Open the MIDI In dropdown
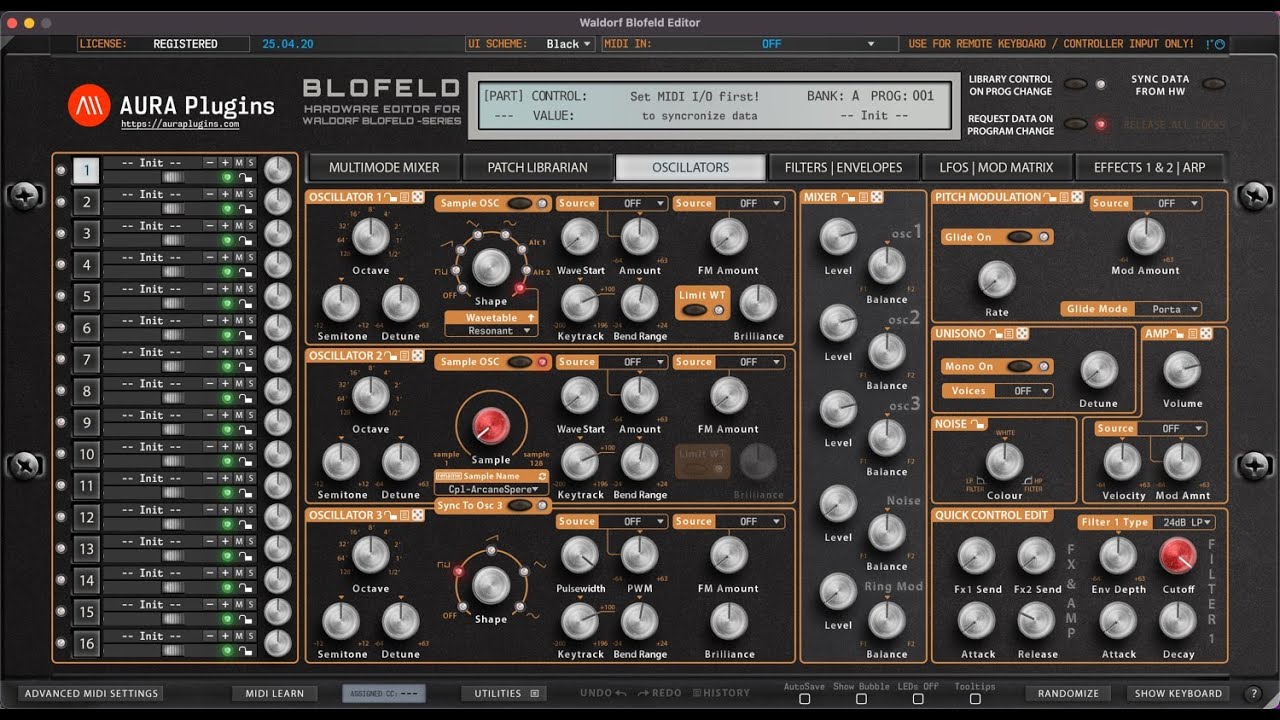Image resolution: width=1280 pixels, height=720 pixels. pyautogui.click(x=771, y=44)
